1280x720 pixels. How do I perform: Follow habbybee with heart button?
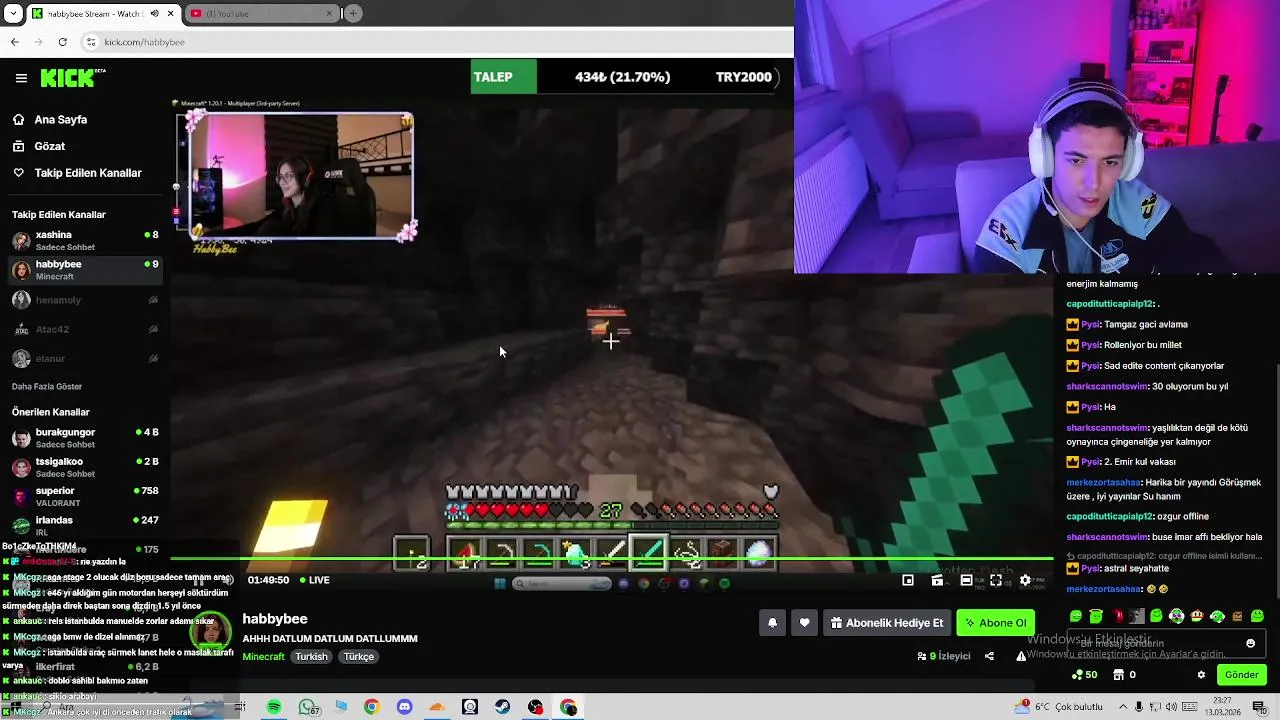tap(805, 623)
